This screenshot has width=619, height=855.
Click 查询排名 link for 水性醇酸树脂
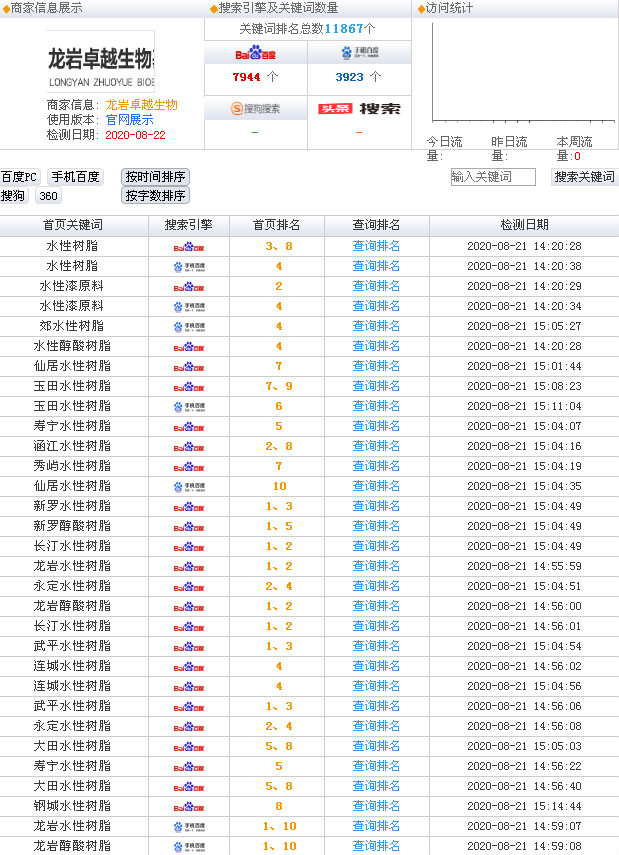point(376,346)
